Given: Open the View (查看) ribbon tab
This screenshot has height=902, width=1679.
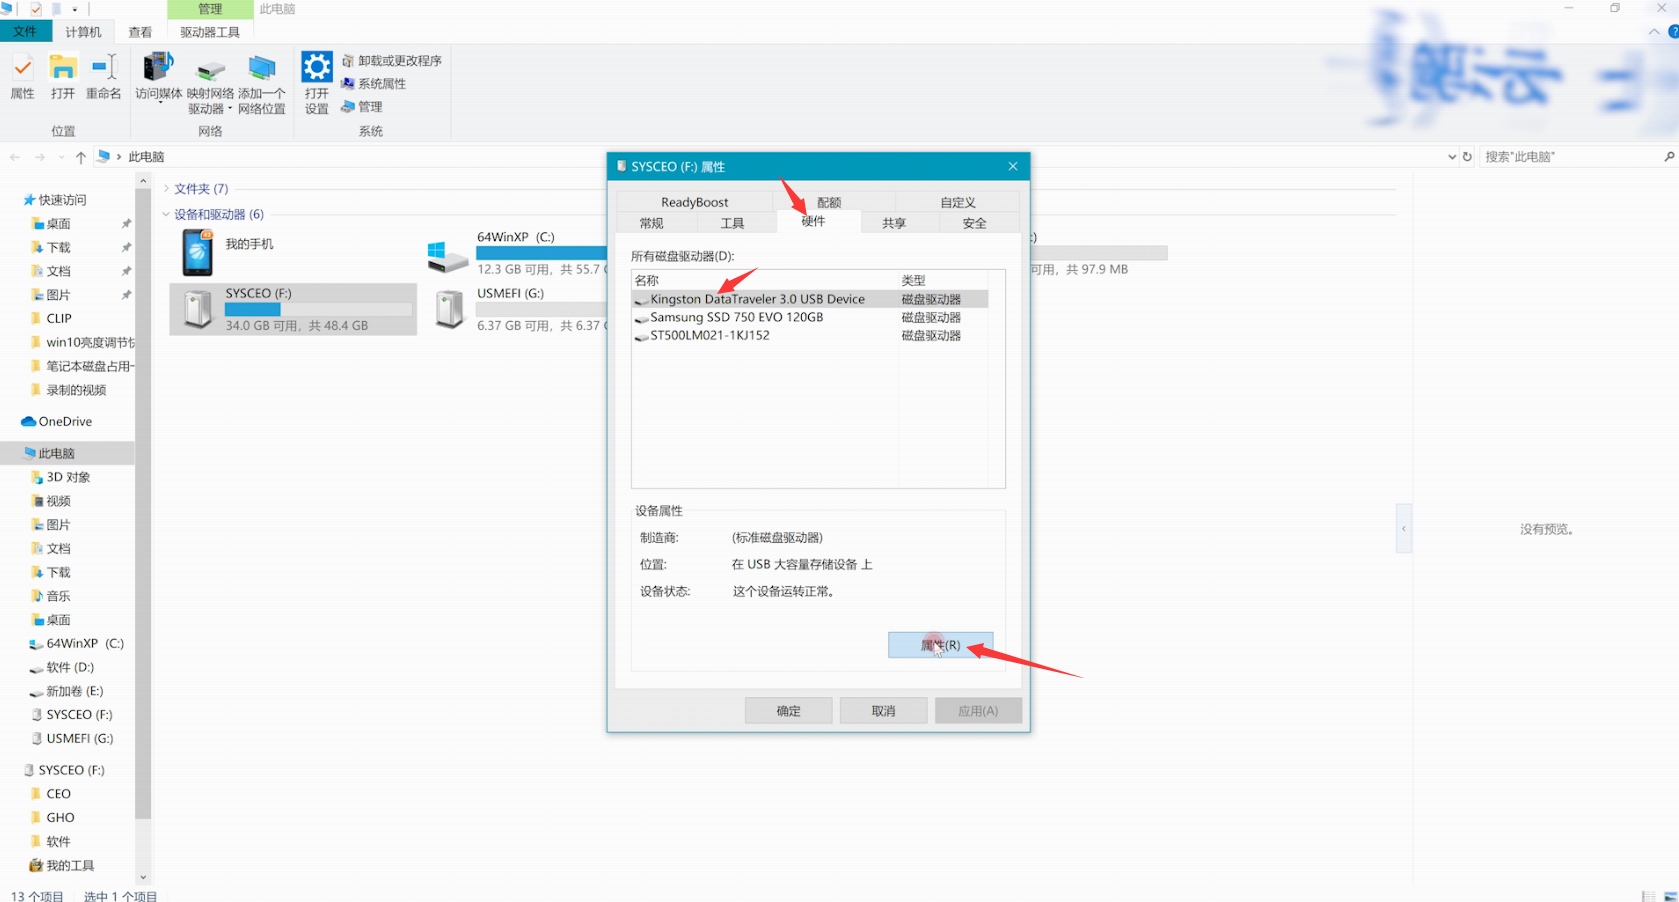Looking at the screenshot, I should point(140,32).
